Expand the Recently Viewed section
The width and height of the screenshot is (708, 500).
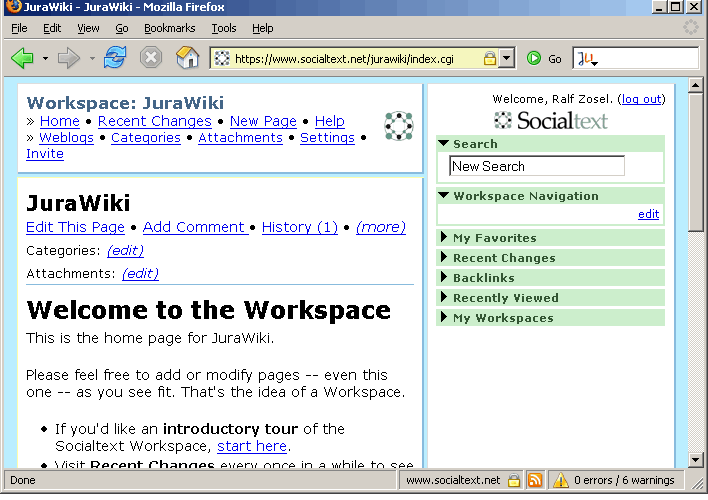[444, 298]
